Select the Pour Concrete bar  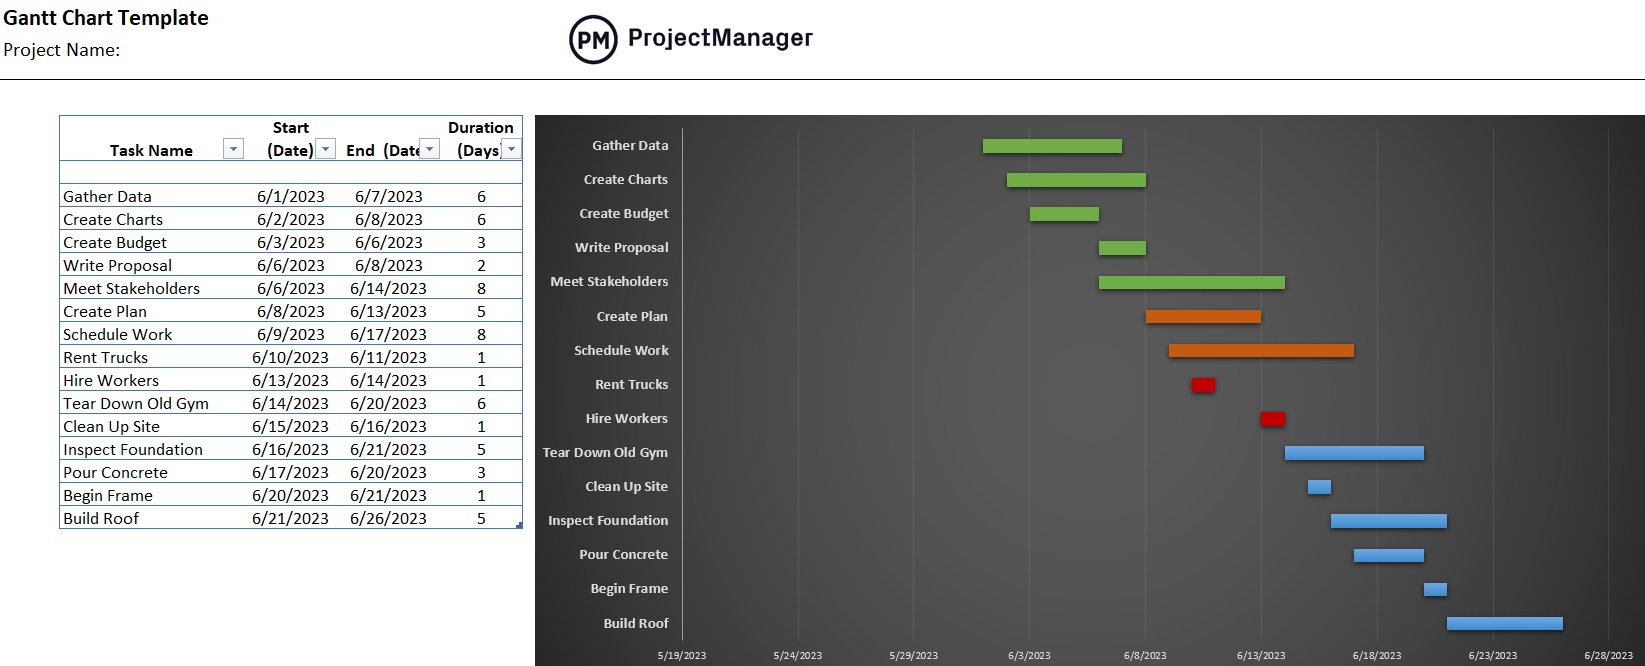[x=1388, y=554]
